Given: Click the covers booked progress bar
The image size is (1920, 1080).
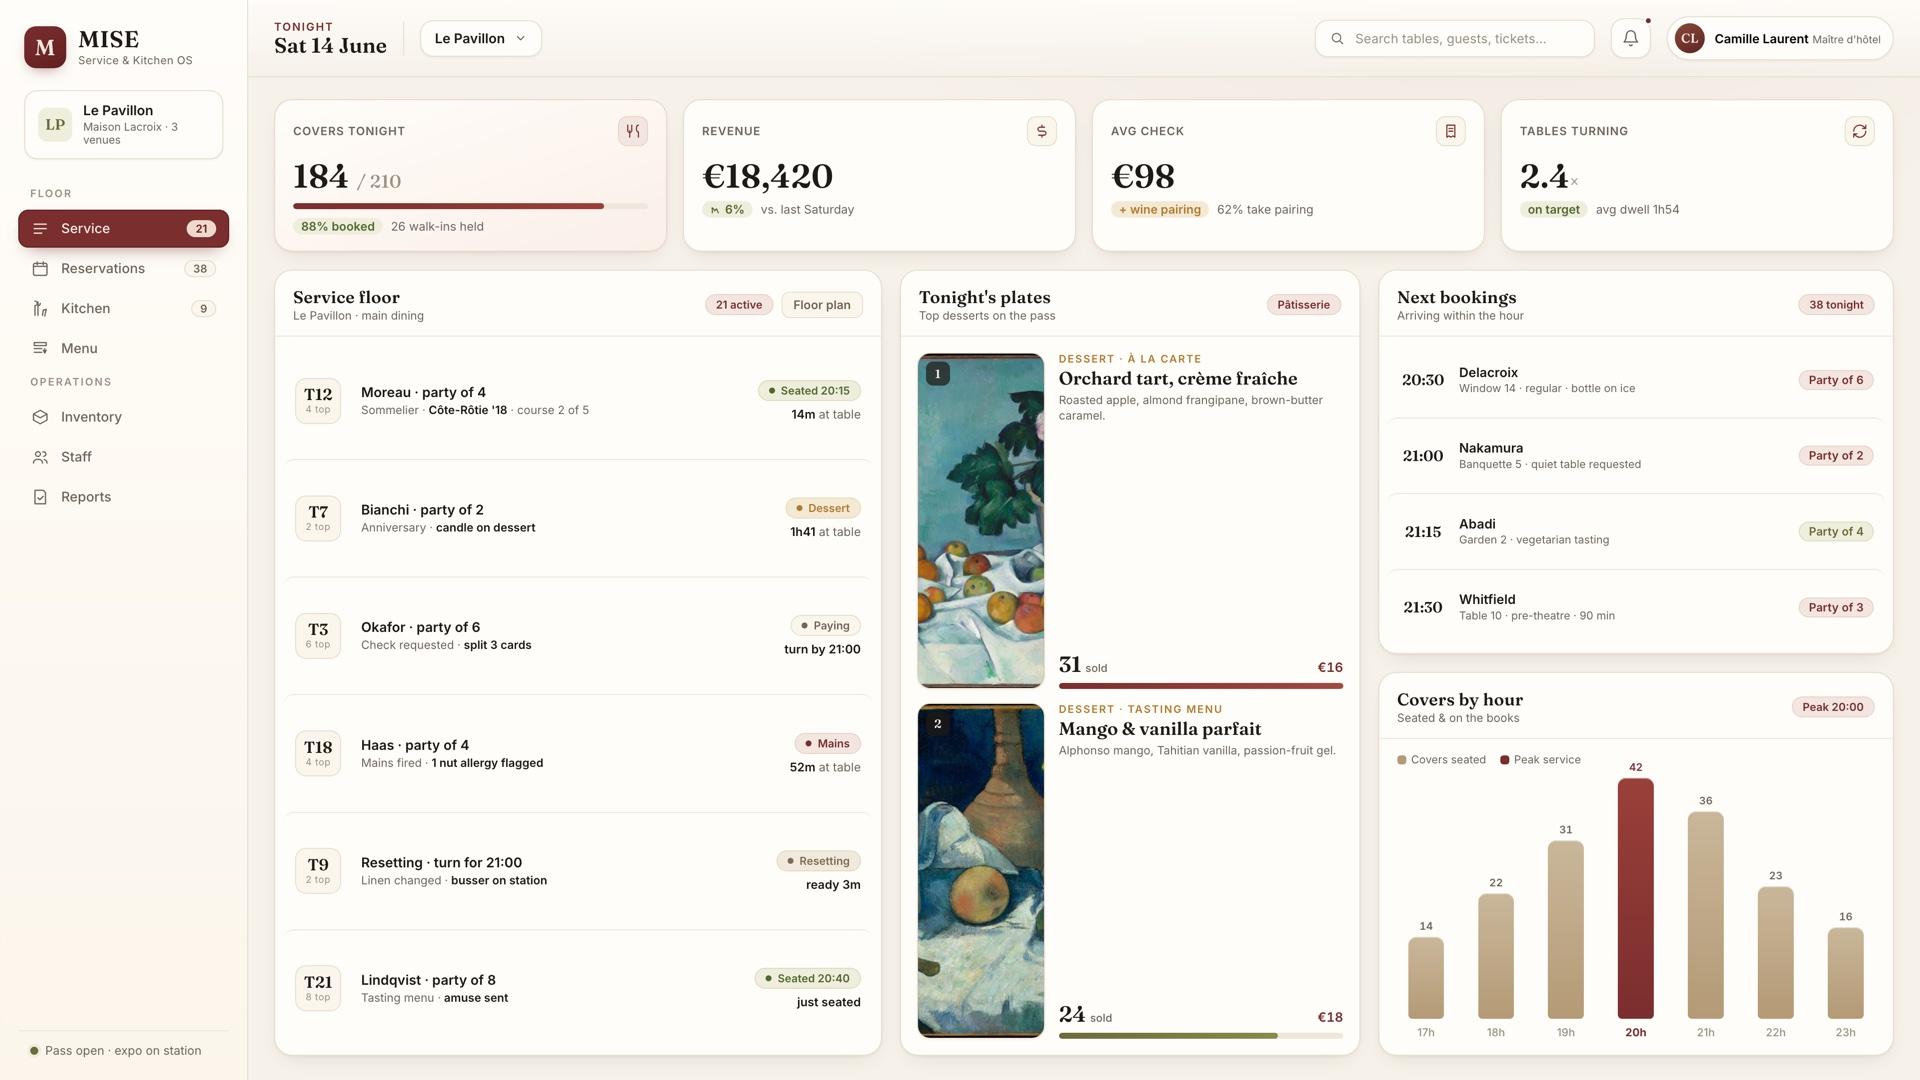Looking at the screenshot, I should (470, 206).
